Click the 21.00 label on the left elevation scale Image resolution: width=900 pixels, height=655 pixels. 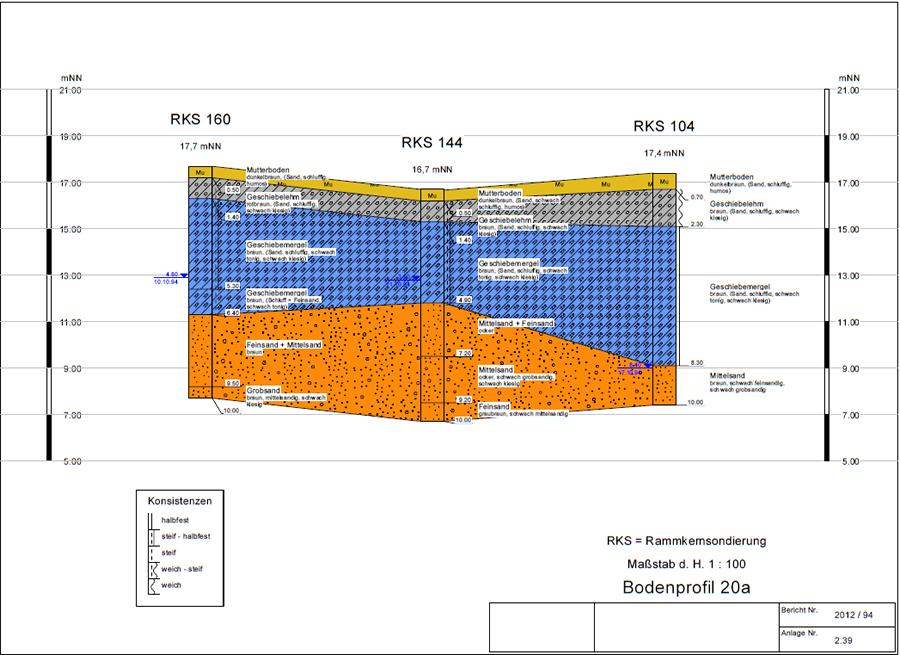(x=72, y=90)
